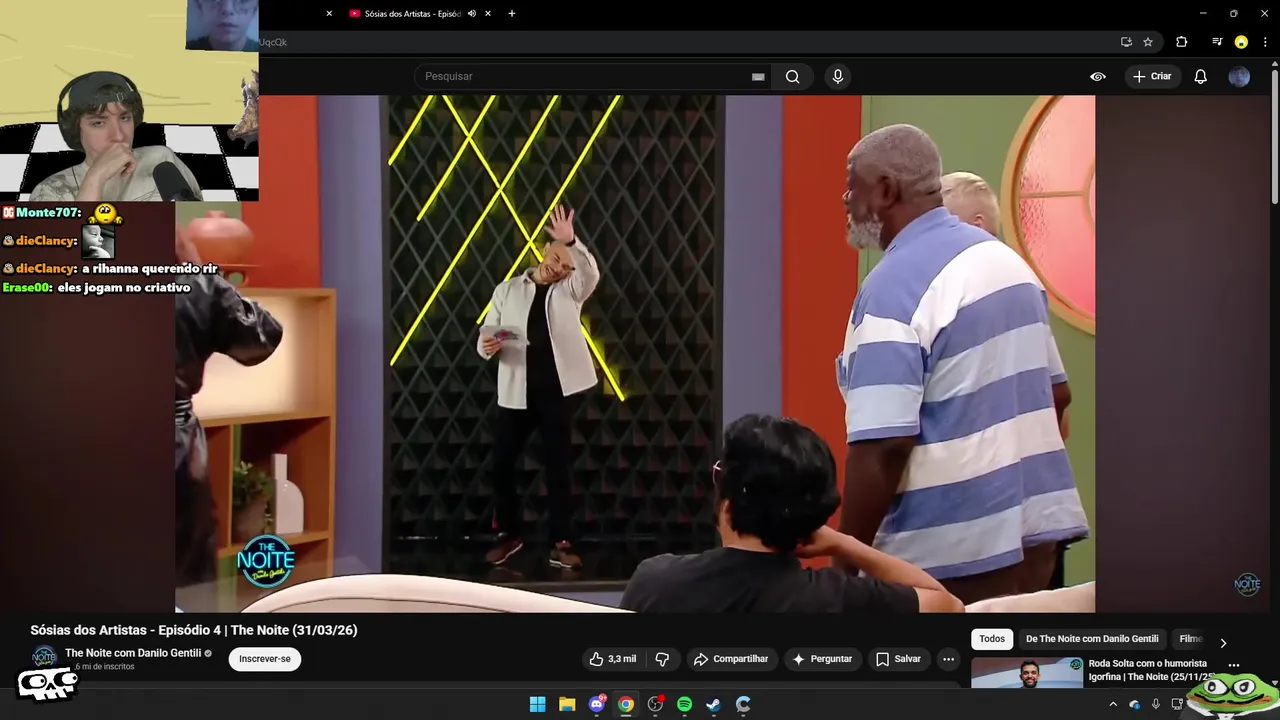
Task: Select De The Noite com Danilo Gentili chip
Action: (1092, 639)
